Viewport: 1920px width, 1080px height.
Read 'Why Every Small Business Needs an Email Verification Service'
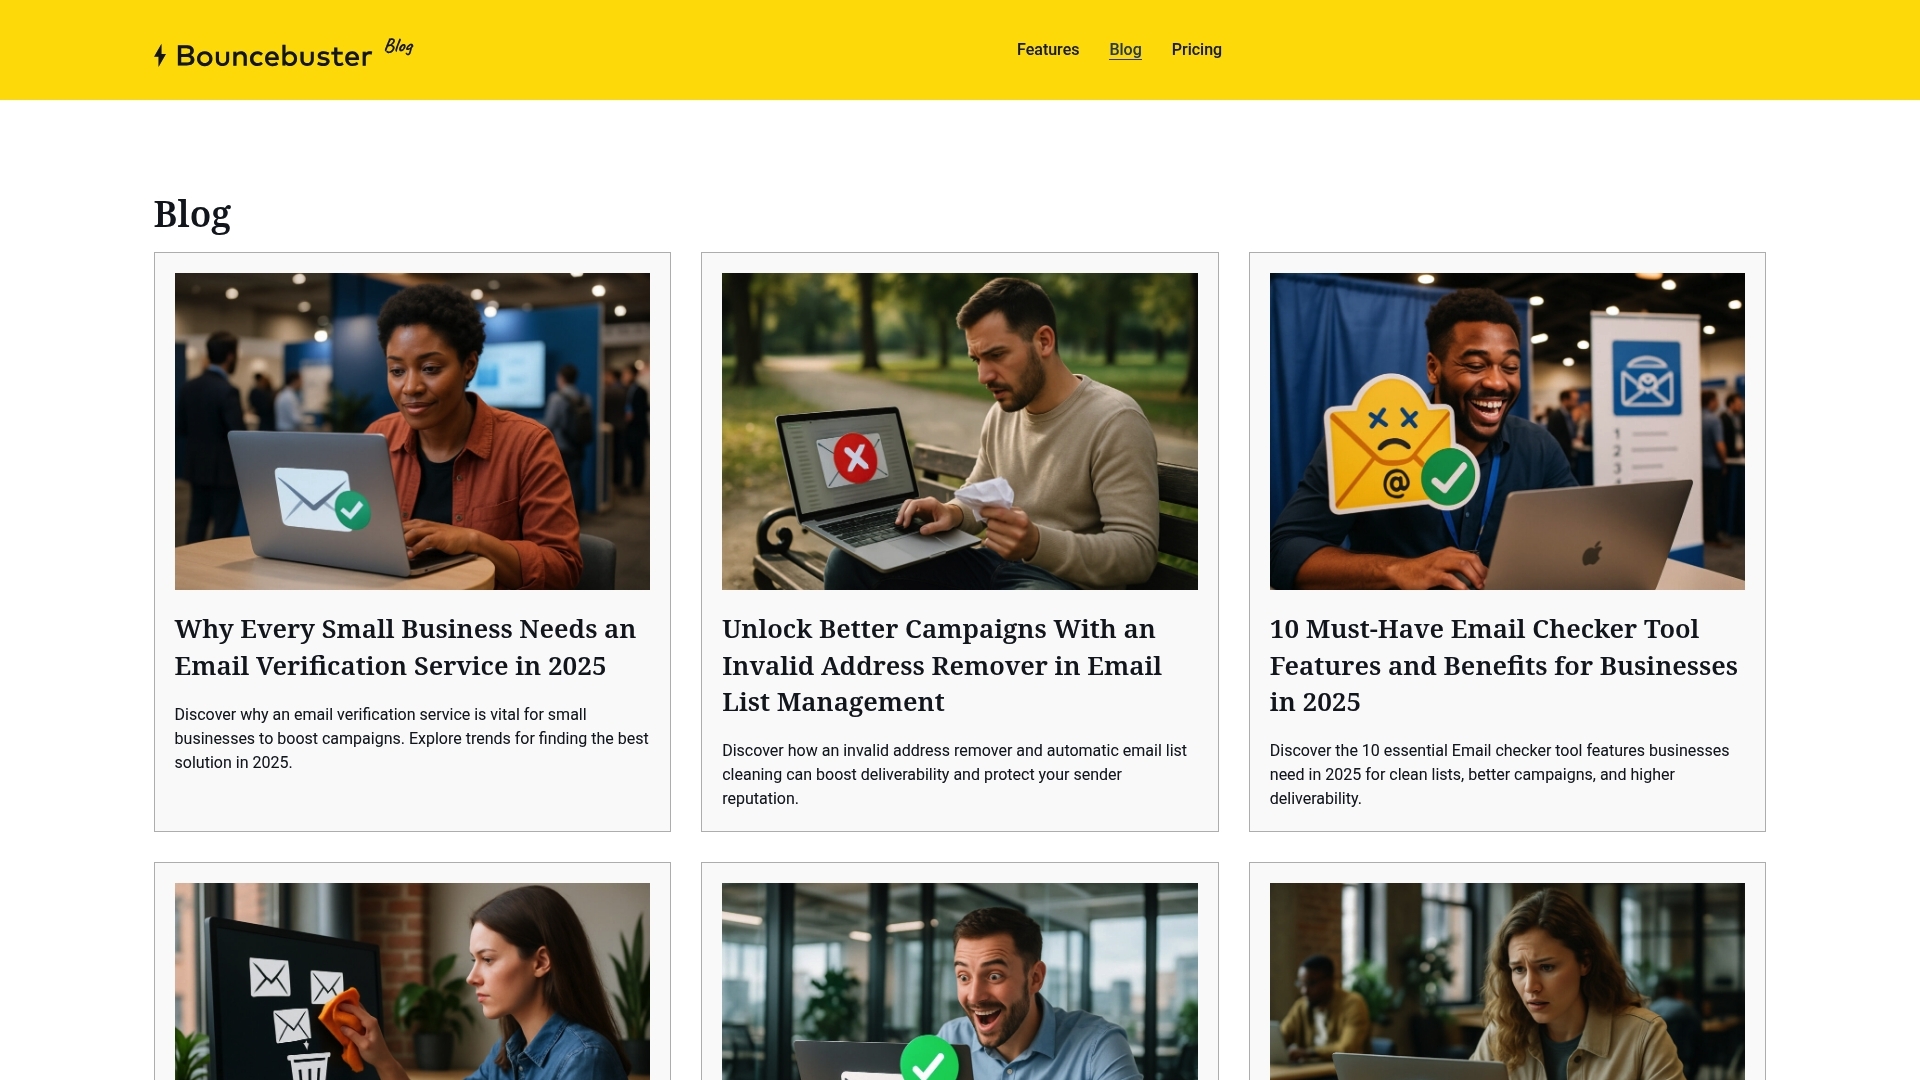pyautogui.click(x=405, y=647)
